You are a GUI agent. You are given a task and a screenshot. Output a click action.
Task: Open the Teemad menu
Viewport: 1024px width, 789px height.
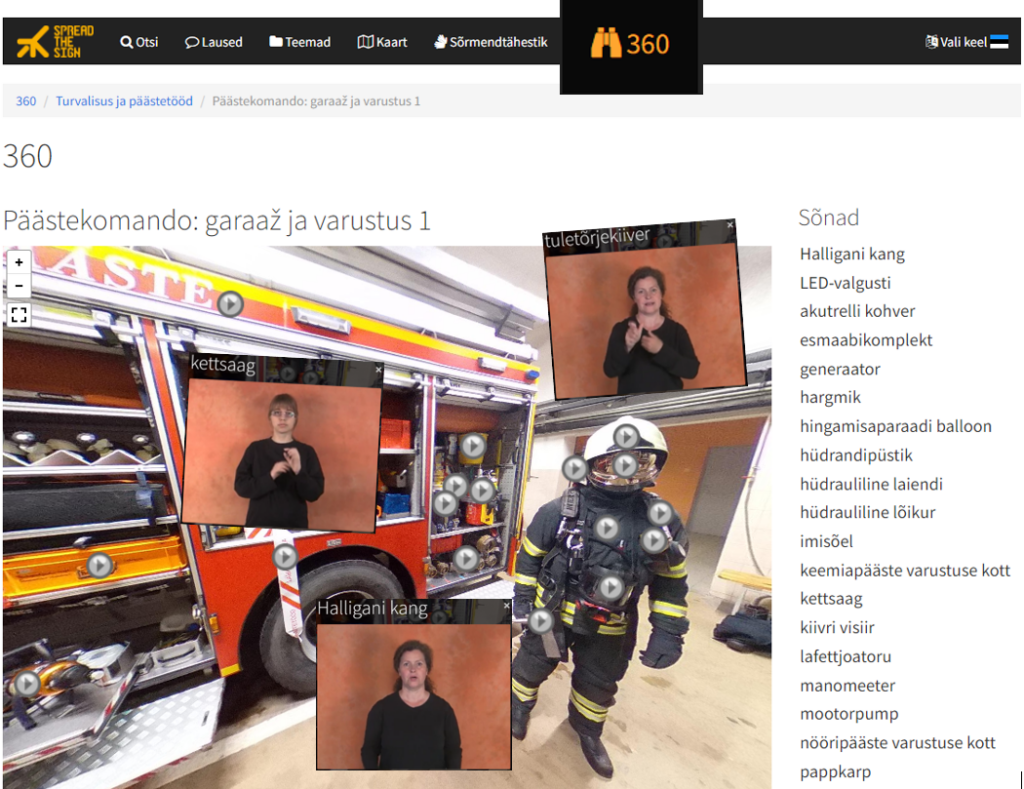[x=299, y=42]
